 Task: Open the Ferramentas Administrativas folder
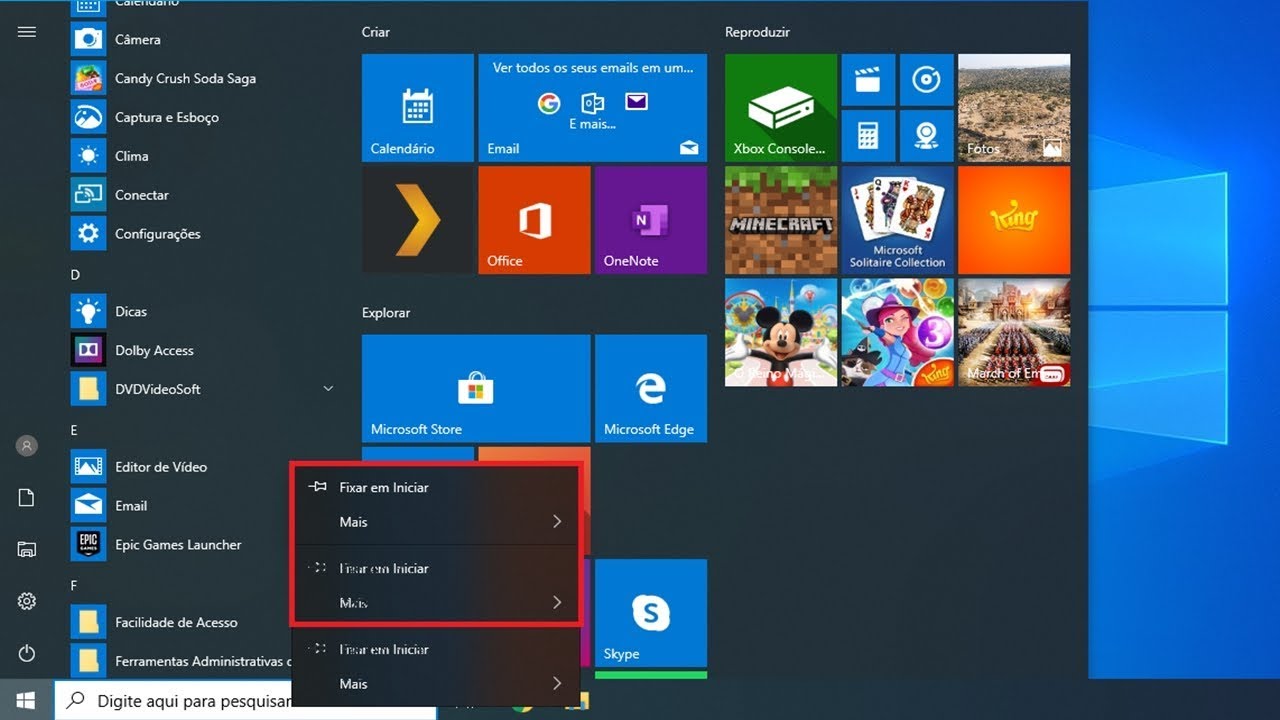(180, 661)
